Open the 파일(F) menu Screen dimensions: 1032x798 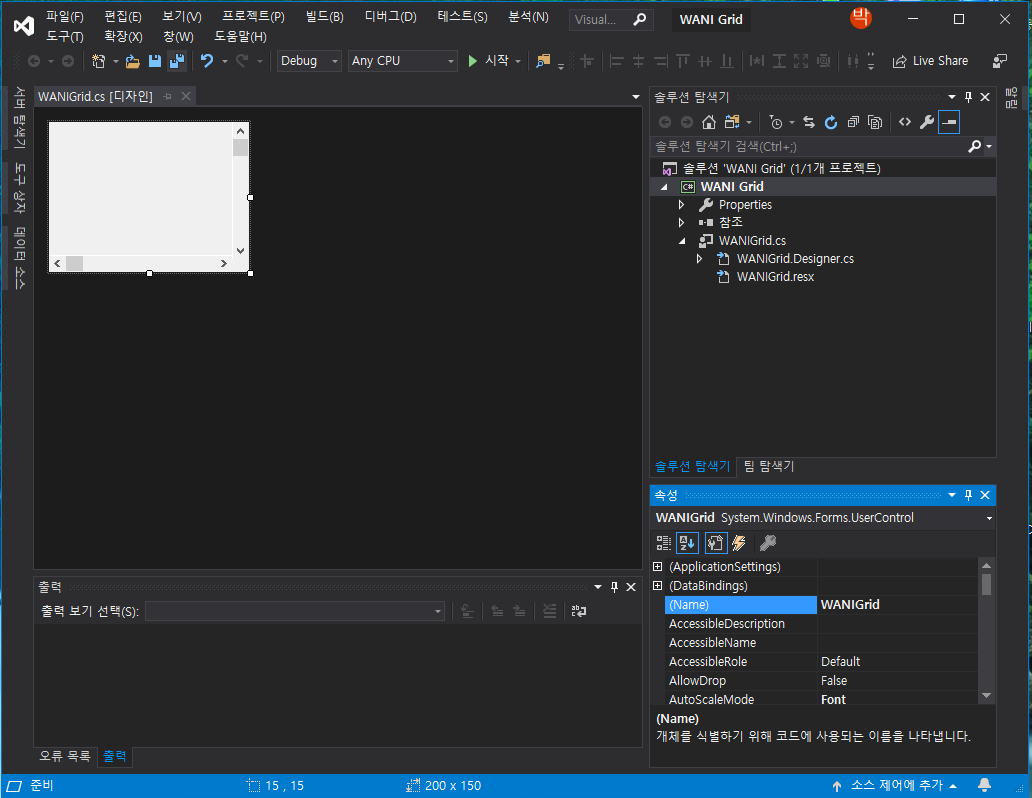tap(64, 16)
